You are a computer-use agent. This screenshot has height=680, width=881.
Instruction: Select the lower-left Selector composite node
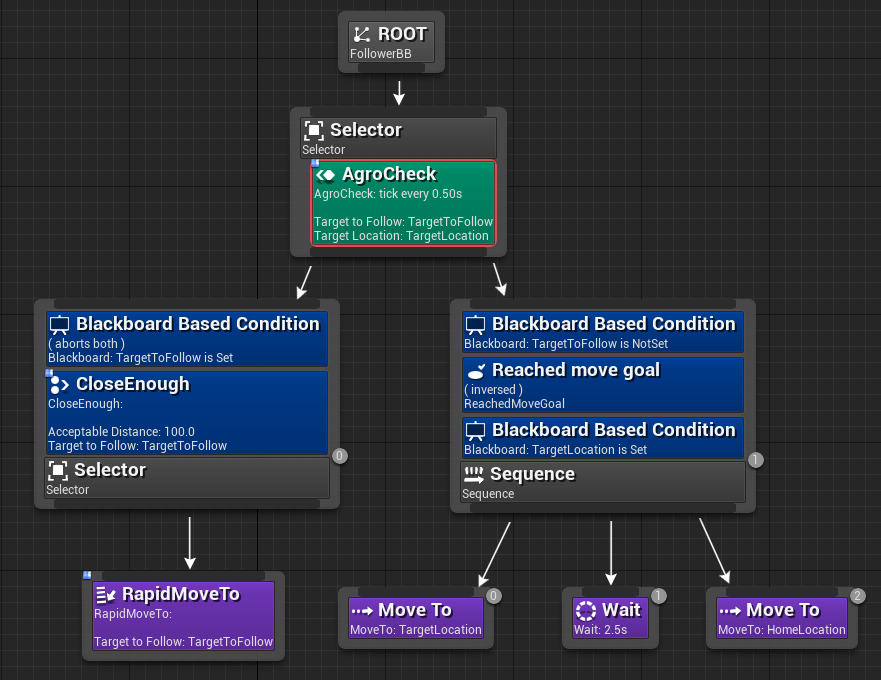pos(187,478)
